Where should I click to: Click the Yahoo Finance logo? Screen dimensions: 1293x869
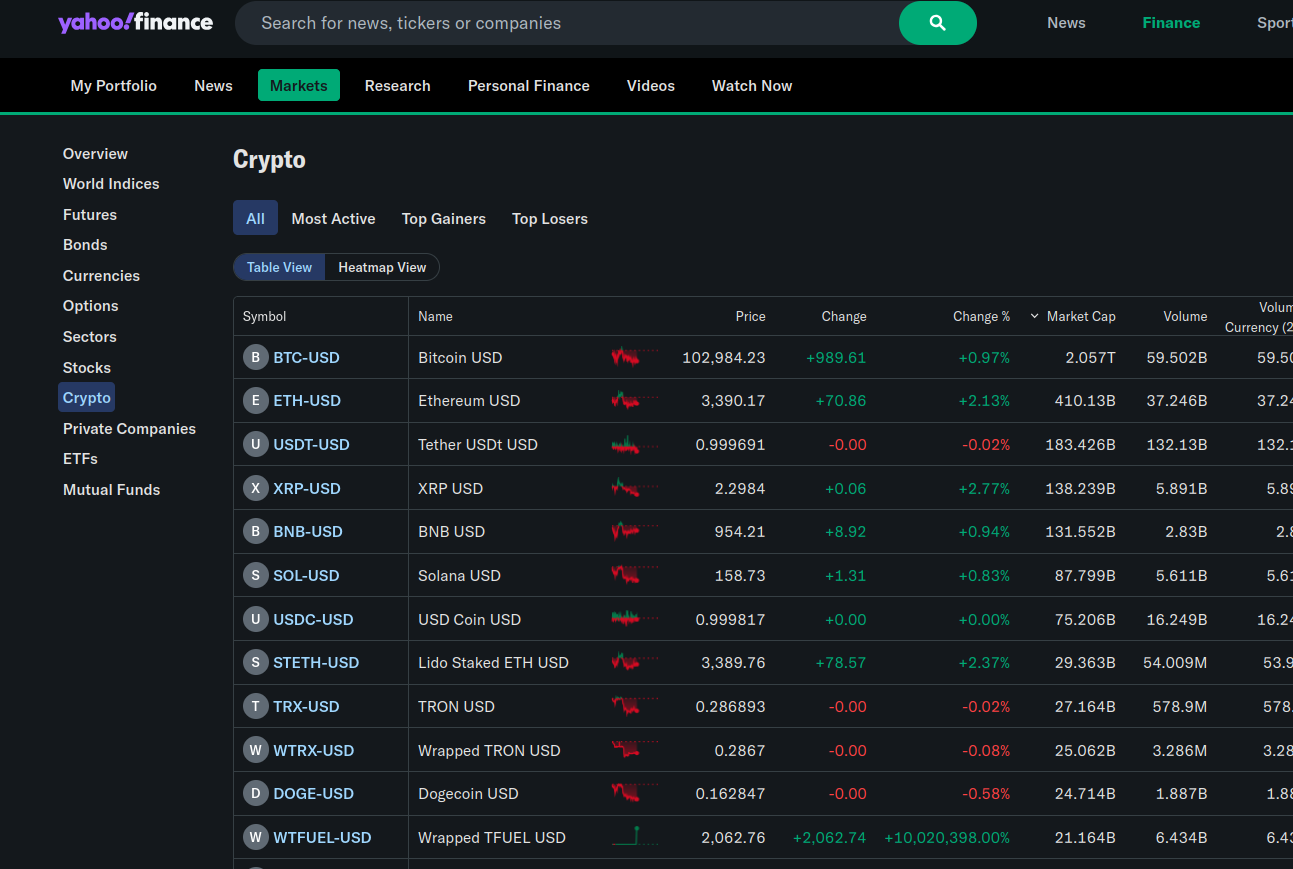(135, 23)
